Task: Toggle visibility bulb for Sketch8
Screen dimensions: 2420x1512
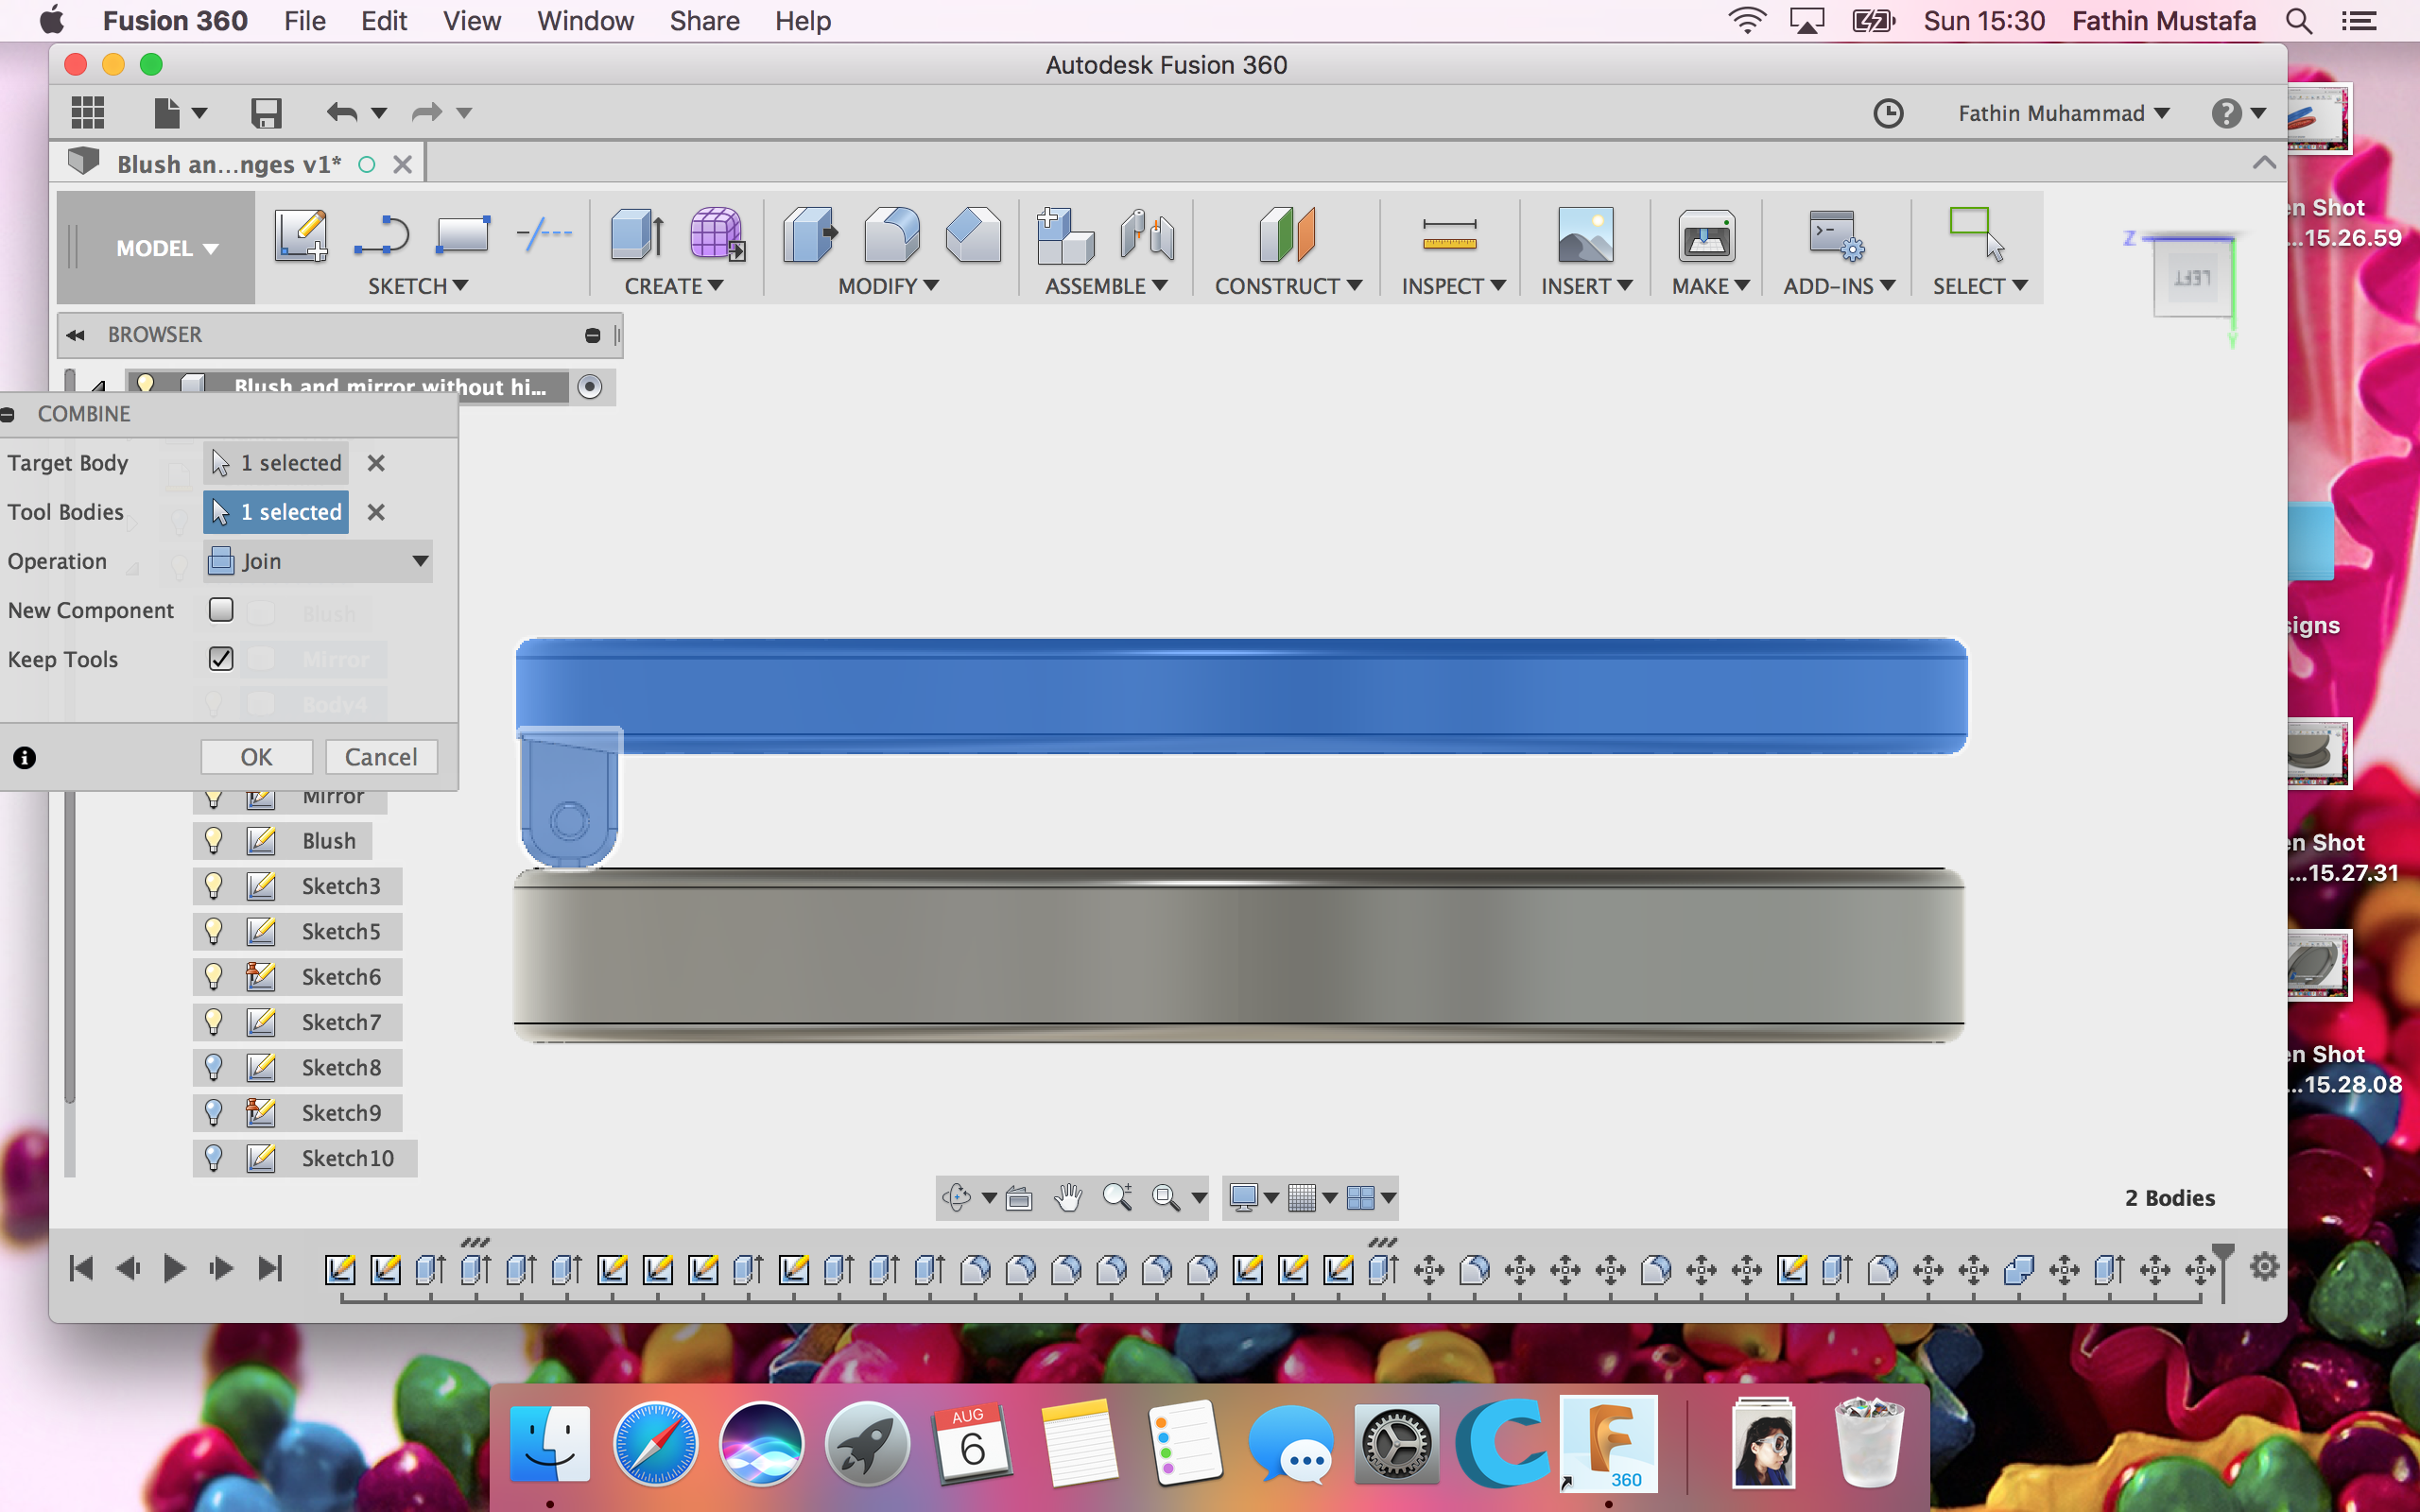Action: [x=213, y=1066]
